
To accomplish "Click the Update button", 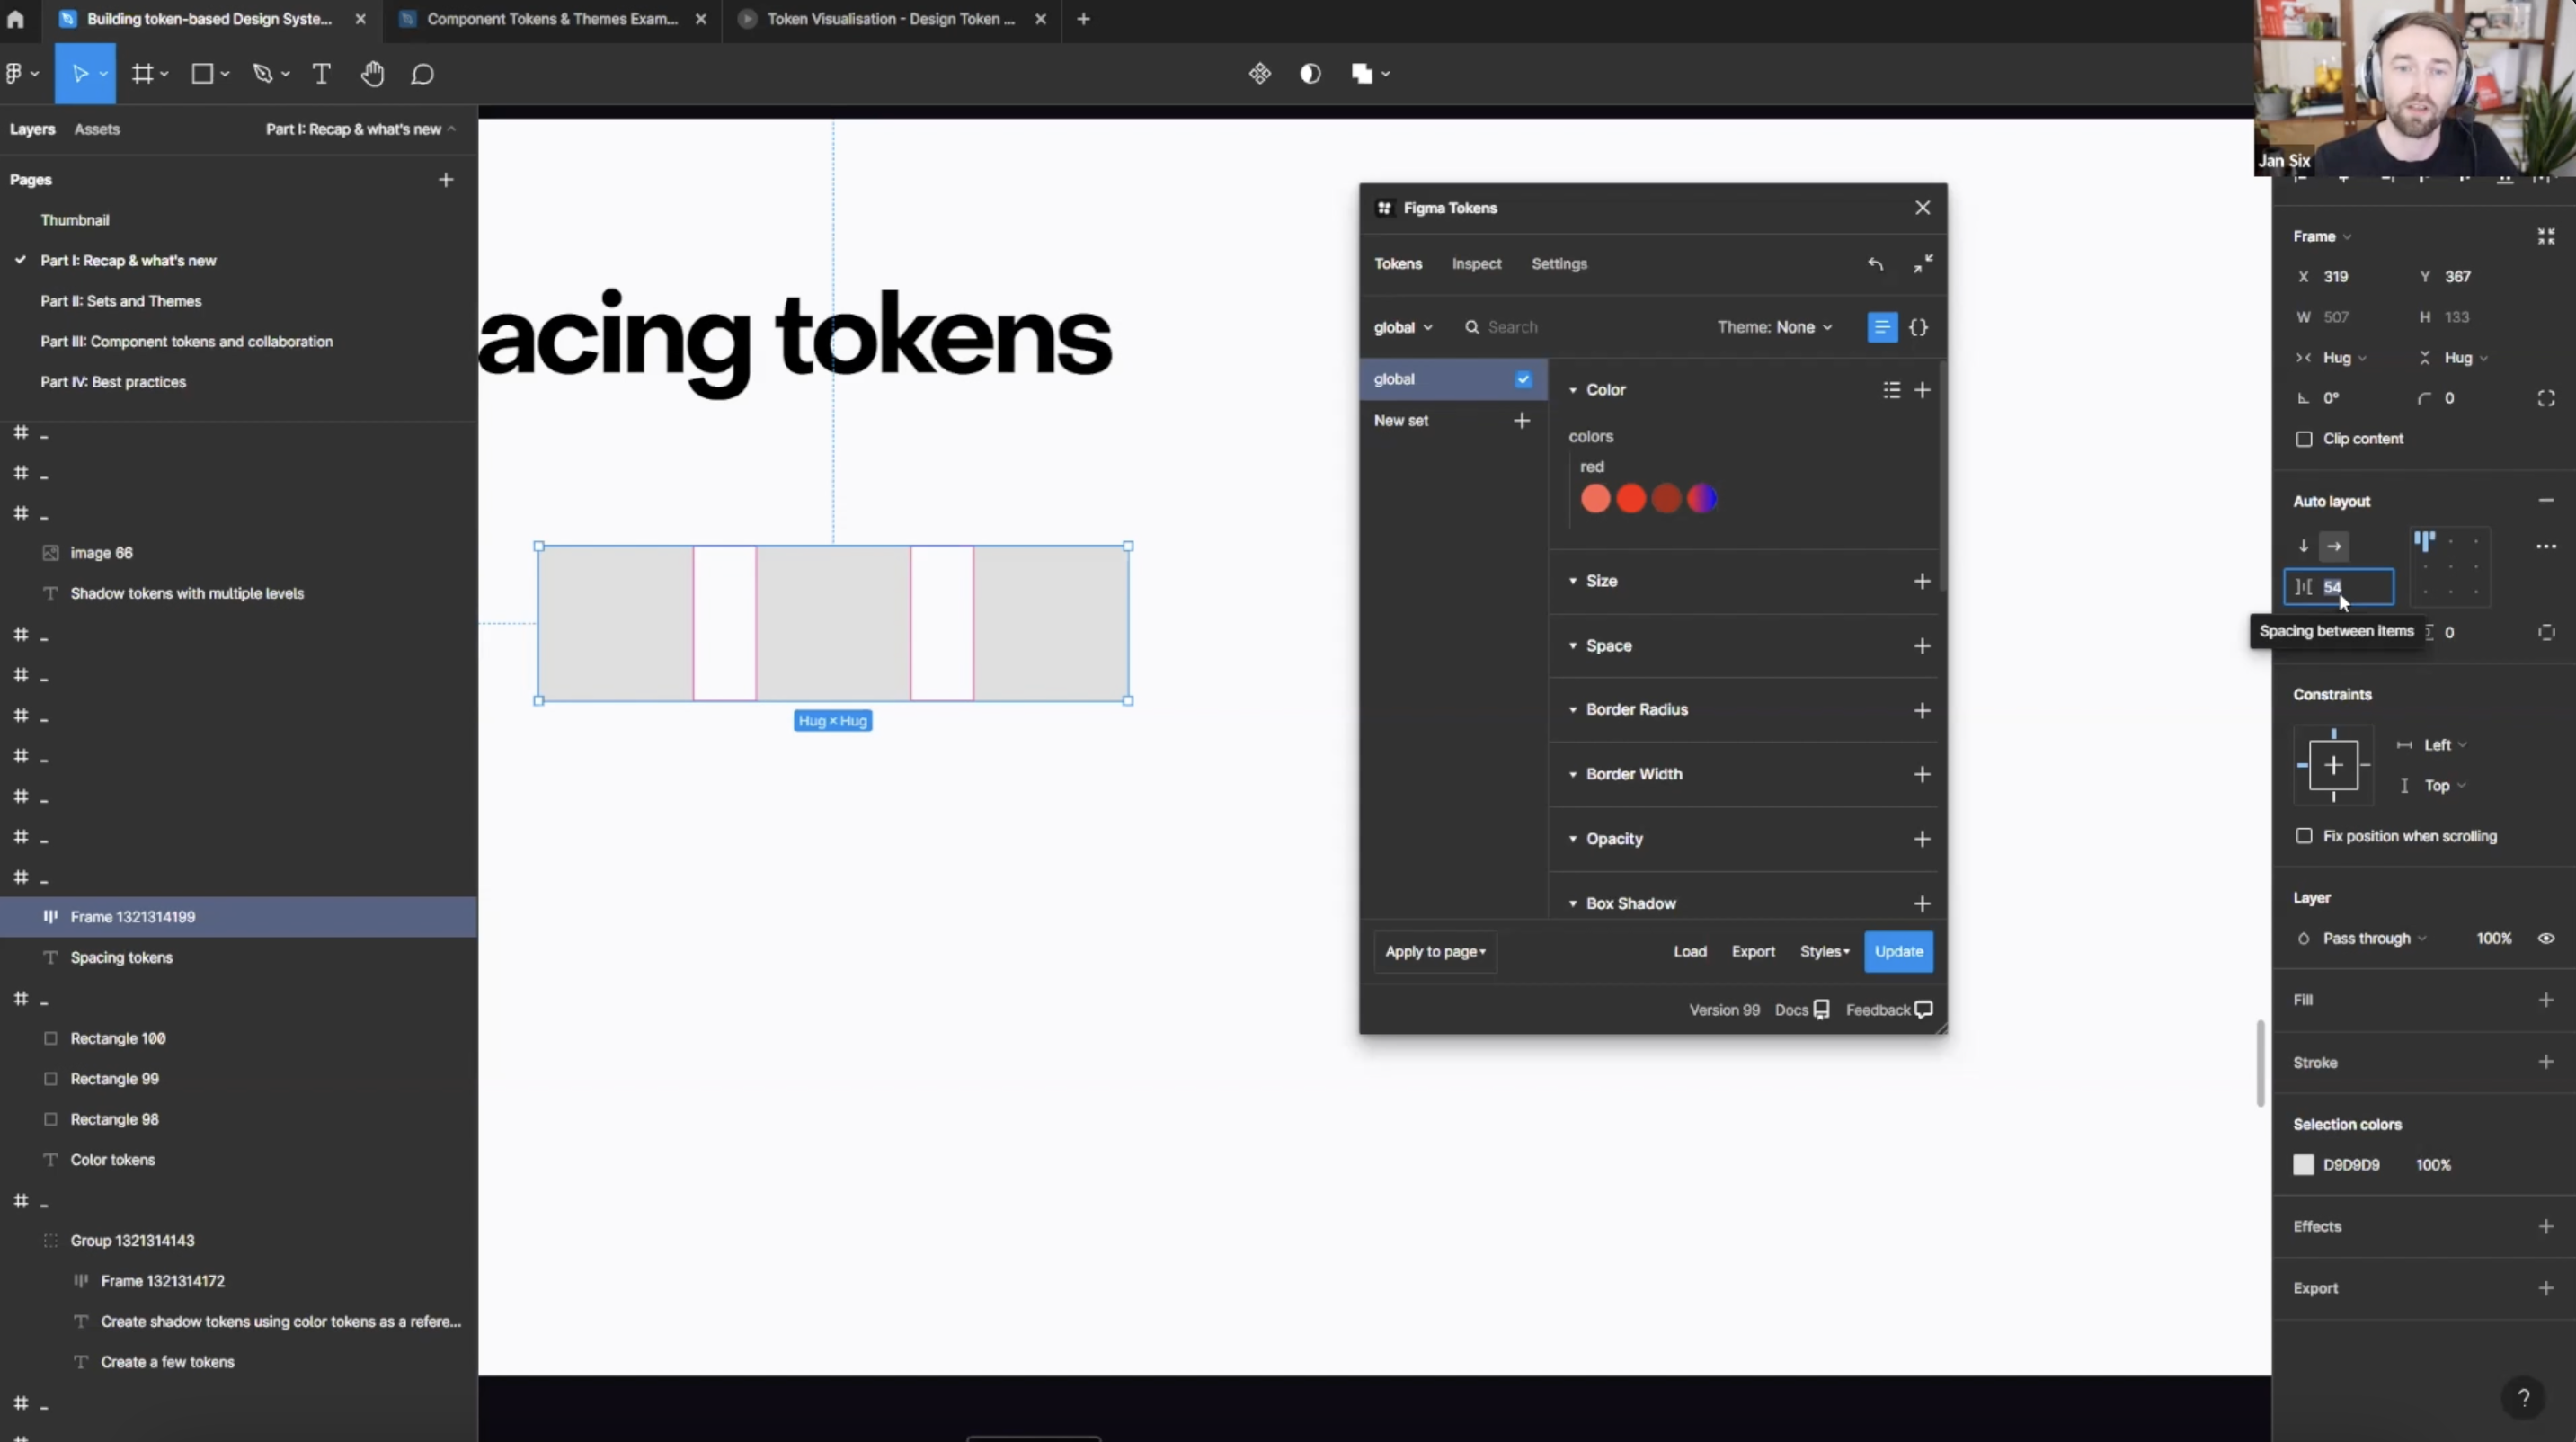I will (x=1898, y=951).
